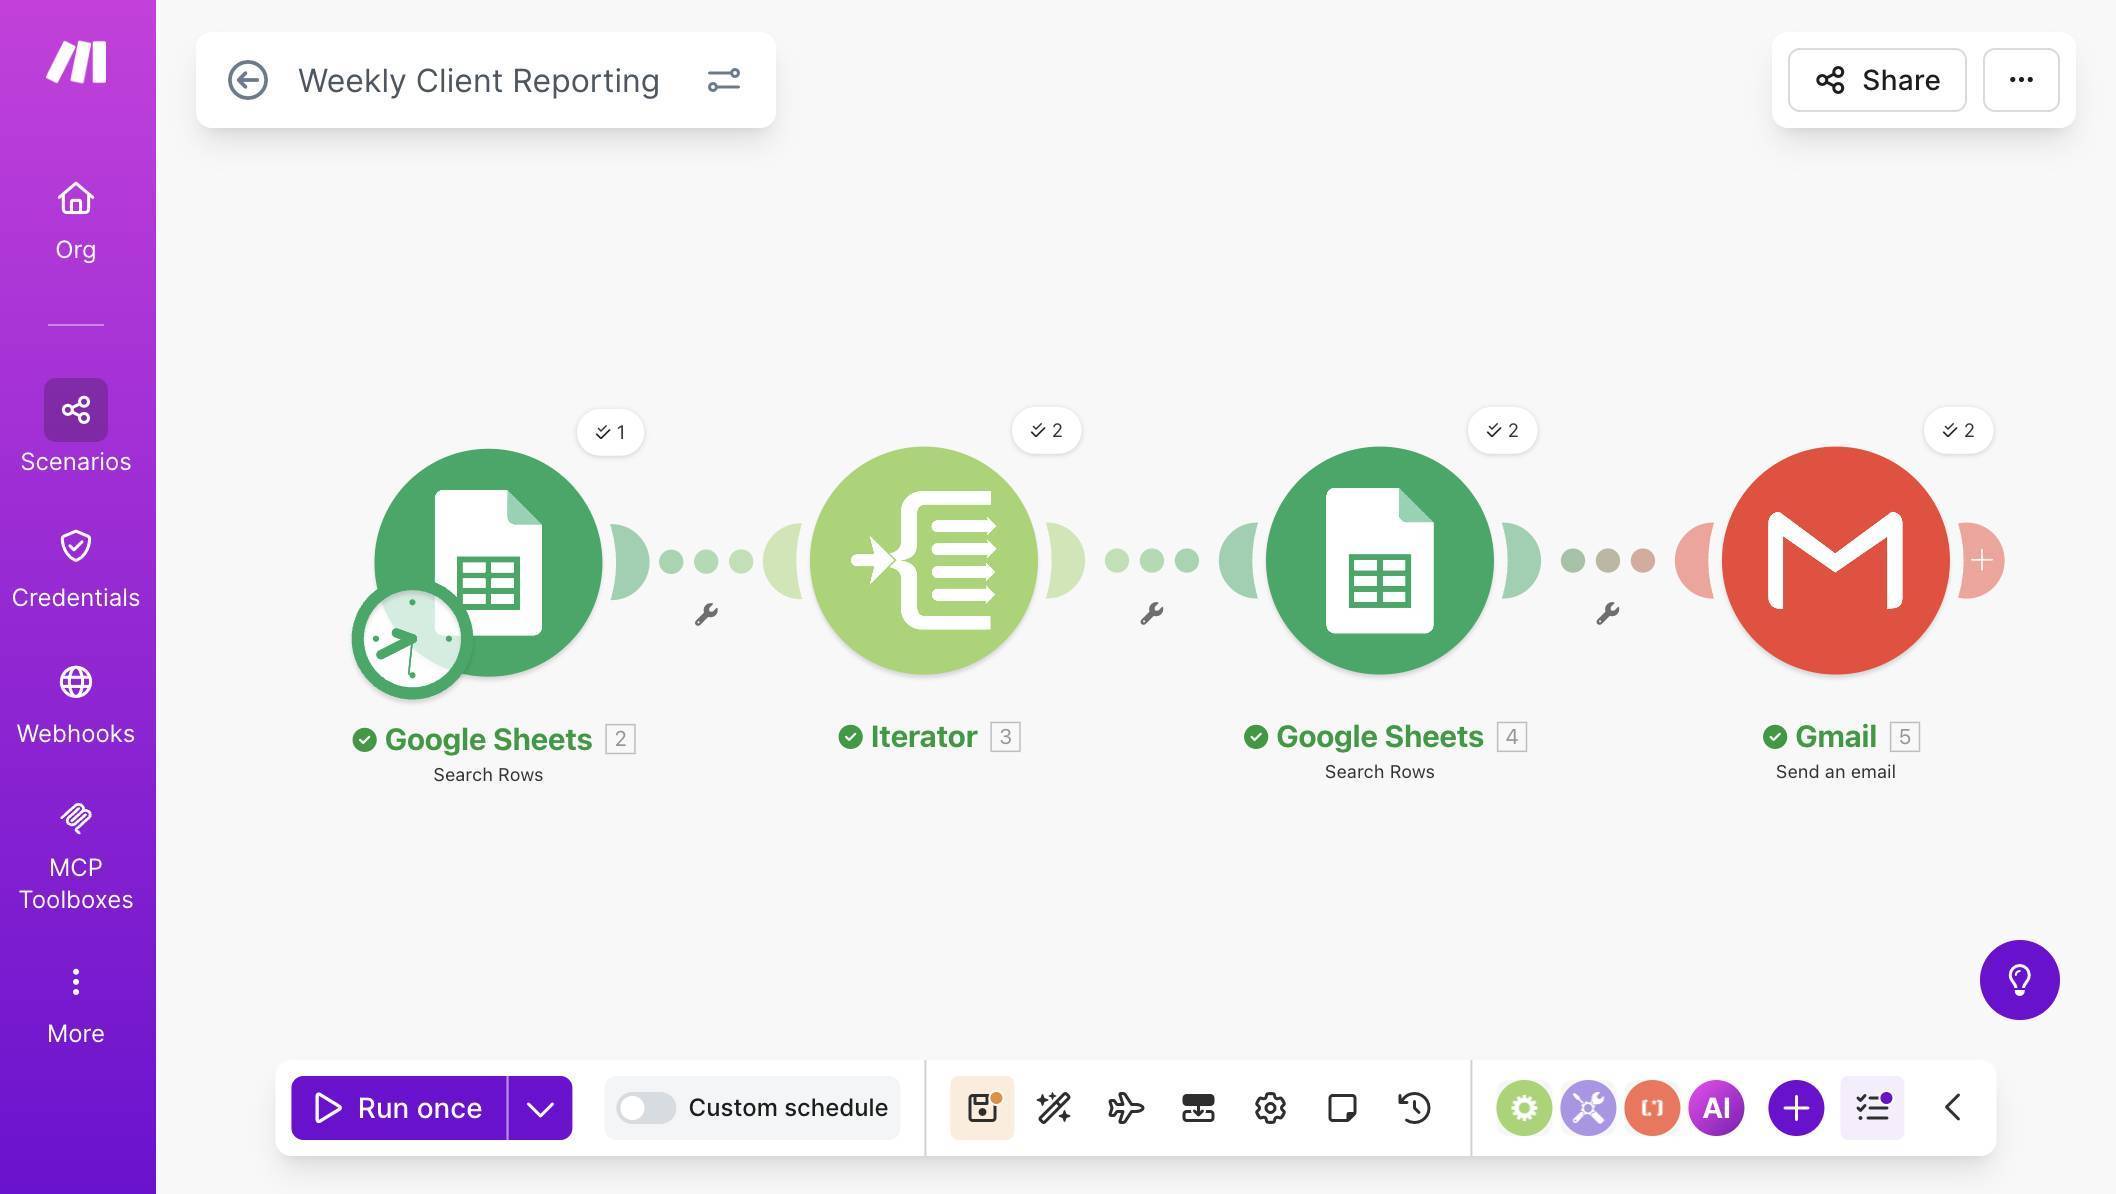Toggle the checklist panel icon
The height and width of the screenshot is (1194, 2116).
click(1871, 1107)
